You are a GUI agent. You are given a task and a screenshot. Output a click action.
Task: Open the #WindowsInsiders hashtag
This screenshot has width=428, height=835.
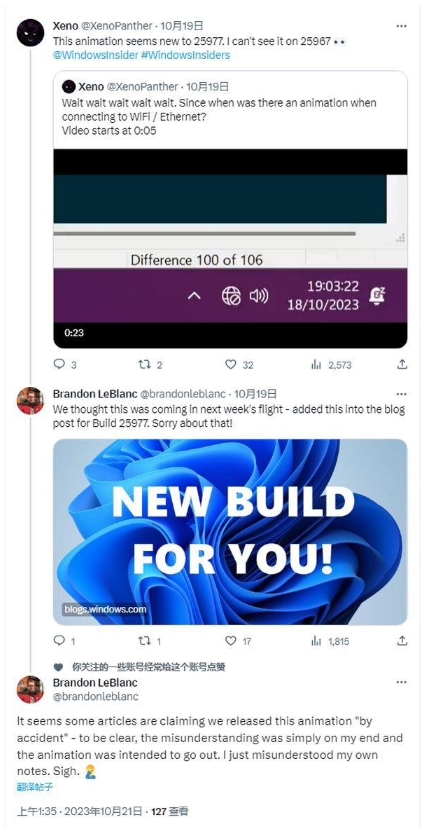click(x=185, y=55)
